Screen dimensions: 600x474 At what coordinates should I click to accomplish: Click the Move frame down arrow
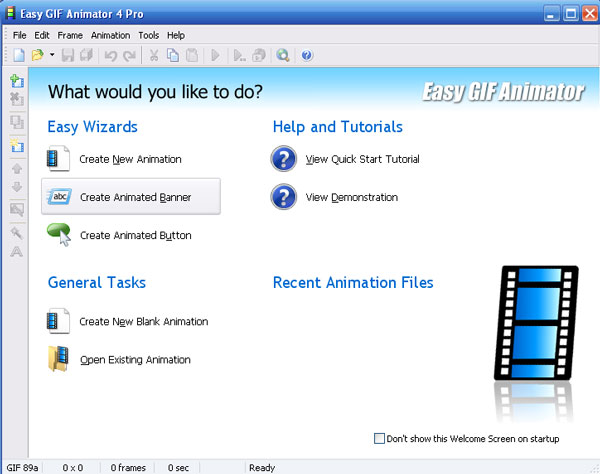point(17,187)
